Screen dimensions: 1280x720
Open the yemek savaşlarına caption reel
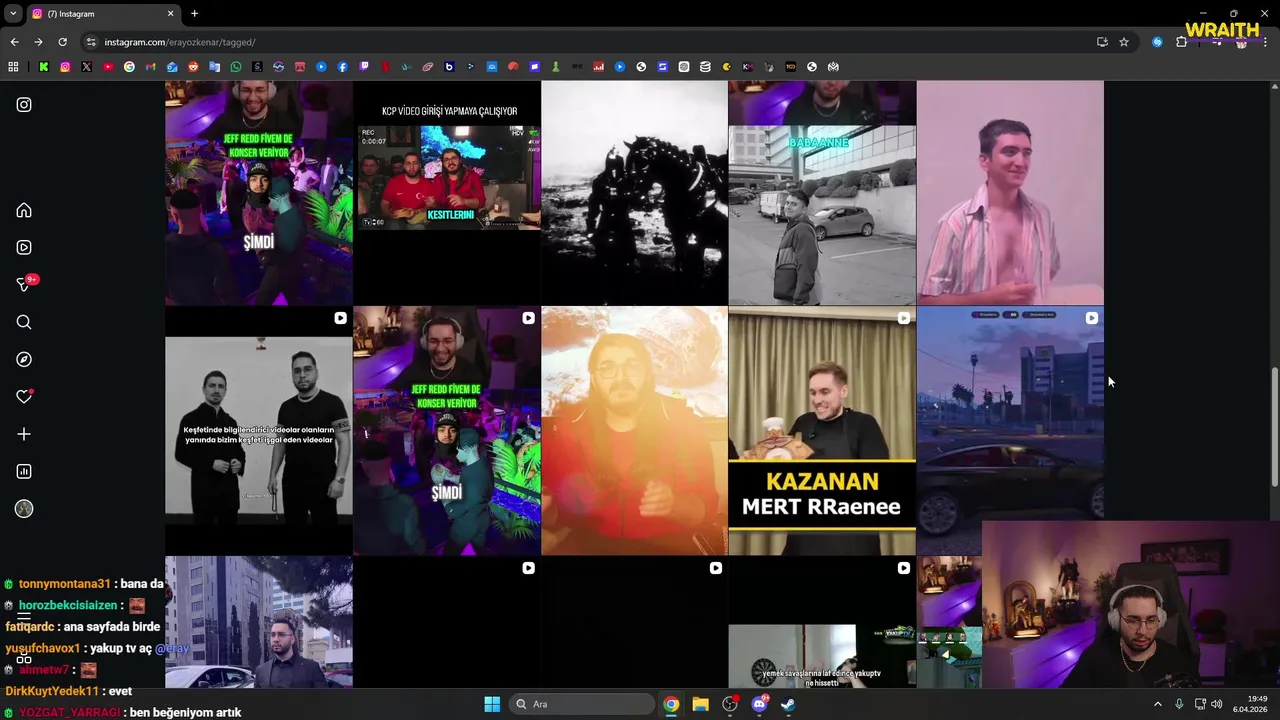822,622
